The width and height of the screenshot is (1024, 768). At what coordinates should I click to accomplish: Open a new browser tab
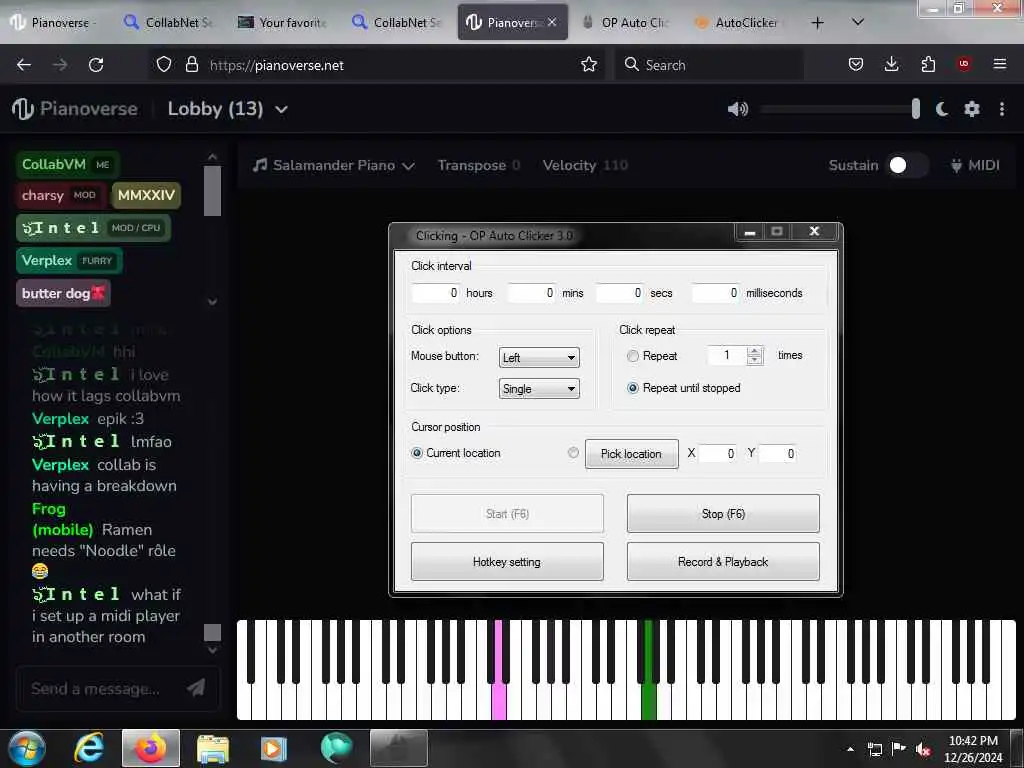tap(817, 23)
